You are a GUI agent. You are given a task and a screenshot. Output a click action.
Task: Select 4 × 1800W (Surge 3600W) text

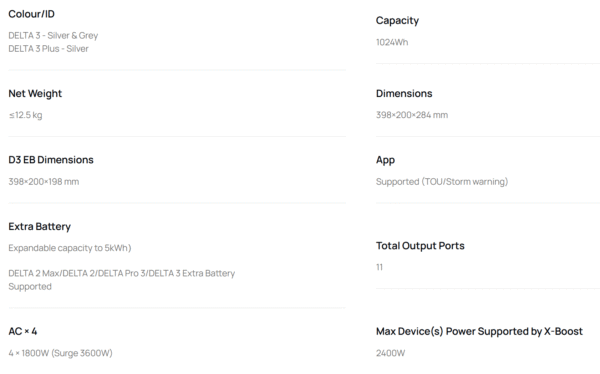pyautogui.click(x=60, y=353)
